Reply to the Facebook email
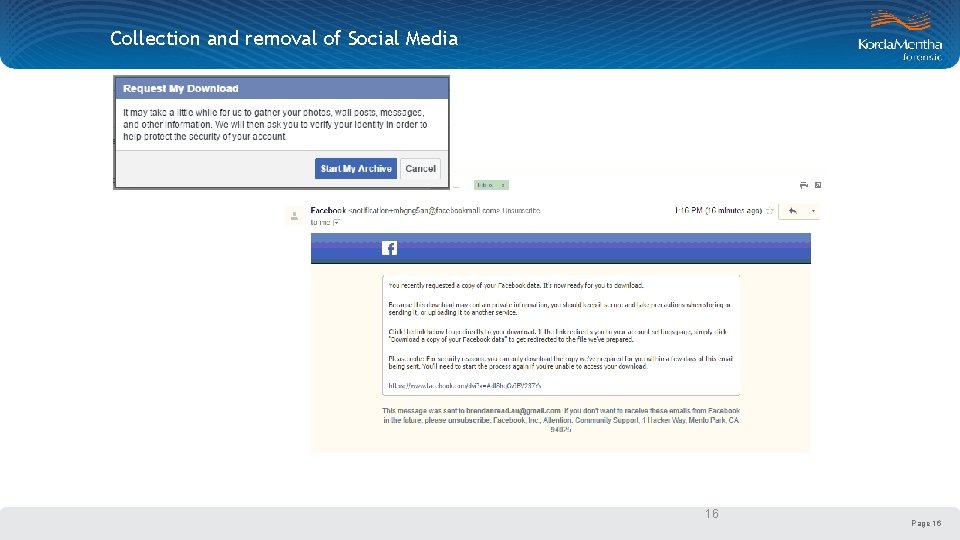 click(x=792, y=211)
